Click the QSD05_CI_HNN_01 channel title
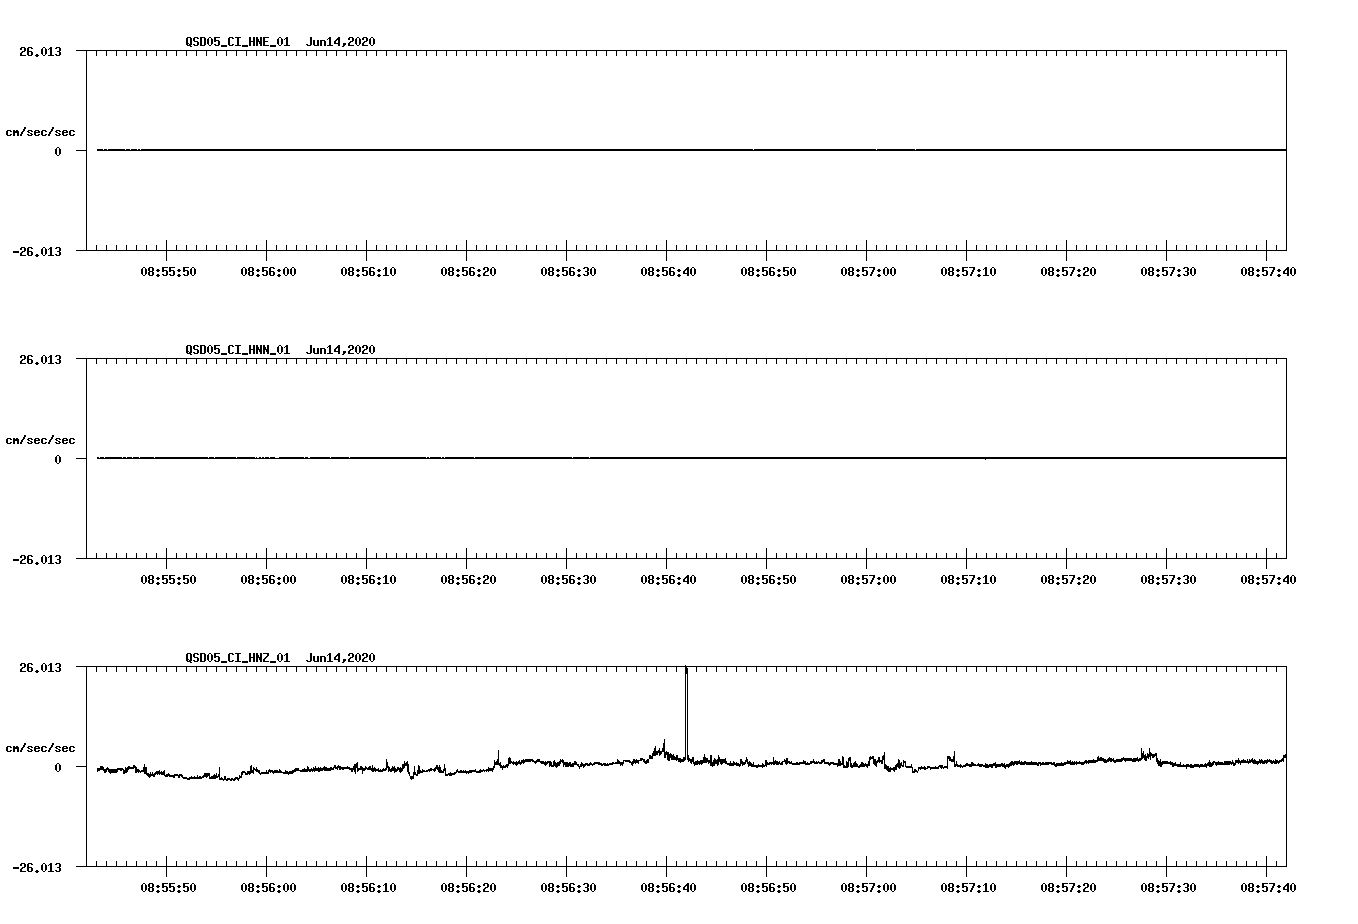The image size is (1358, 924). tap(238, 350)
